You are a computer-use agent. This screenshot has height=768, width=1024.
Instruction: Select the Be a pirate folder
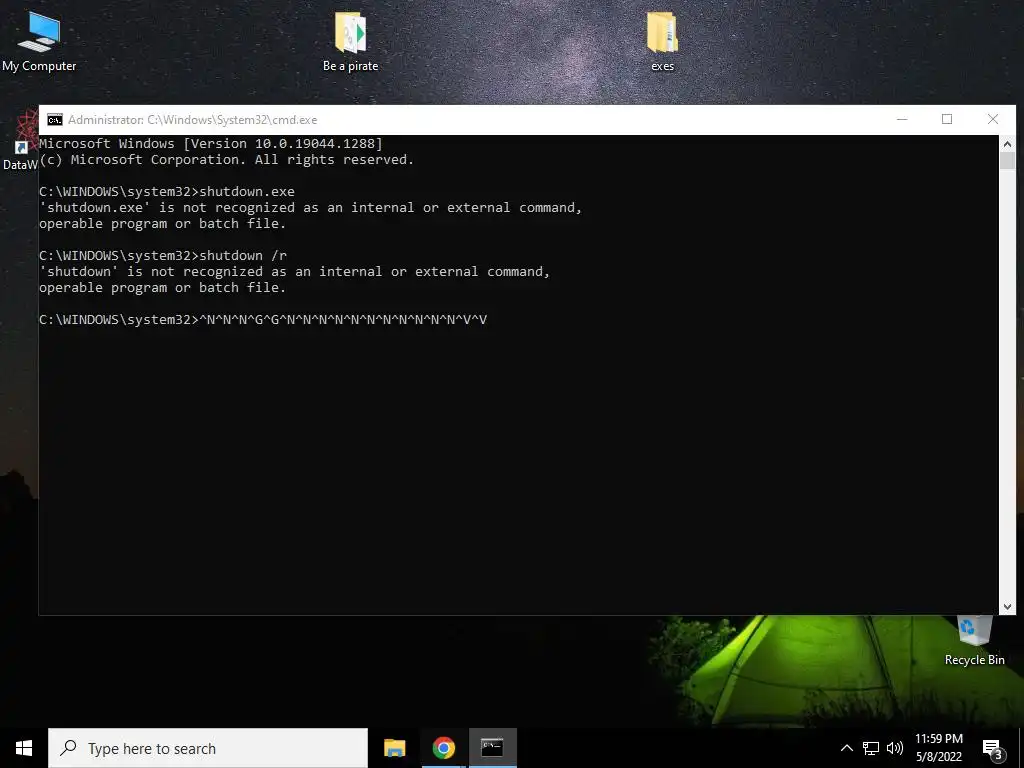pyautogui.click(x=351, y=40)
